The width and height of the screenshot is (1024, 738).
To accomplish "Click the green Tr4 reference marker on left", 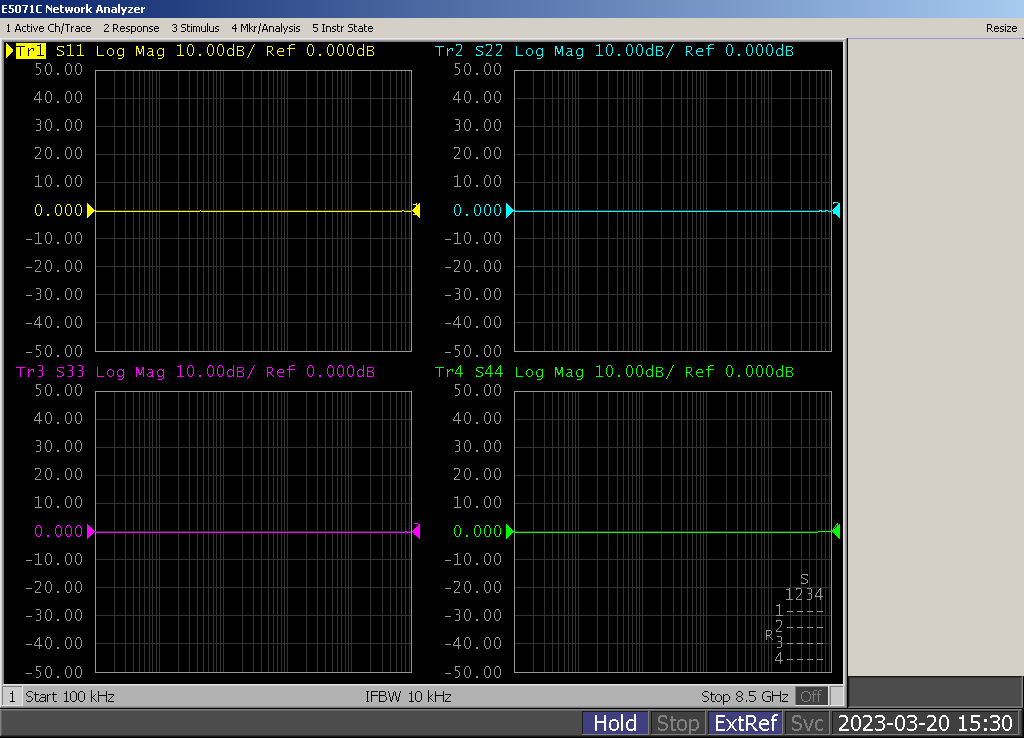I will (510, 532).
